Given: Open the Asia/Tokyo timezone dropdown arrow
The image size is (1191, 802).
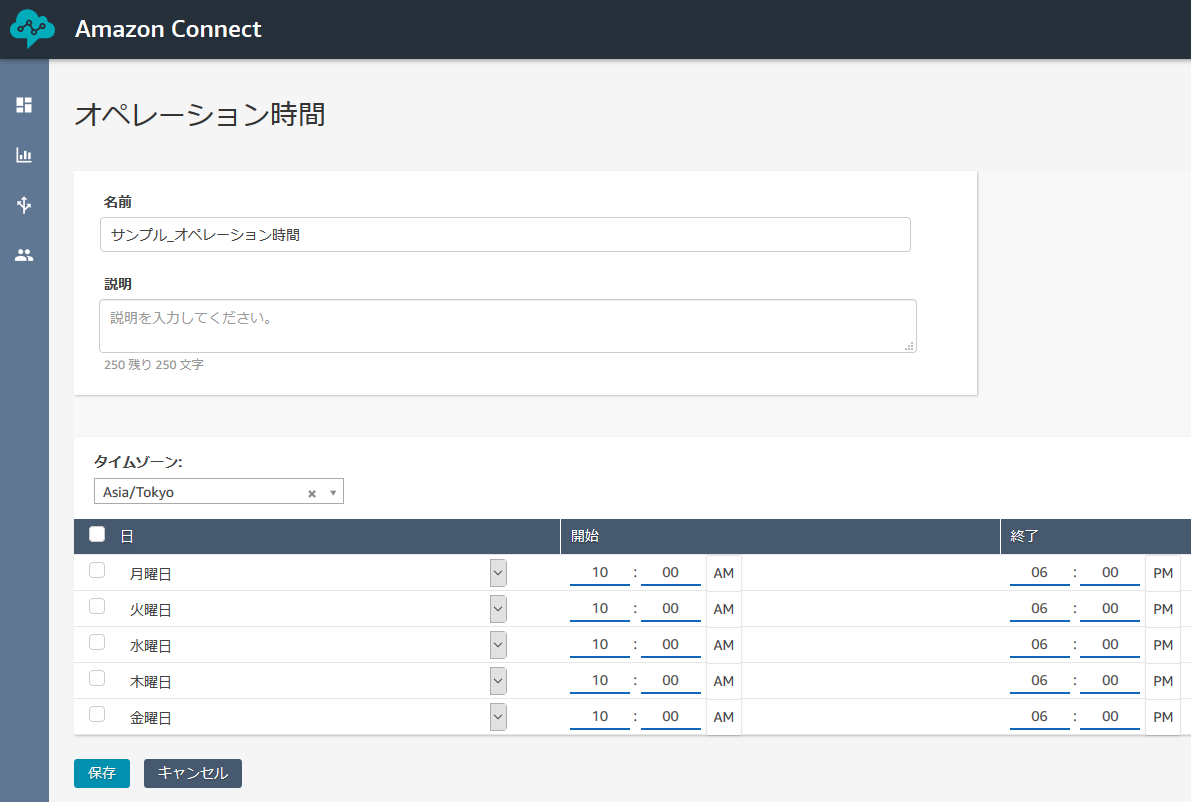Looking at the screenshot, I should [333, 493].
